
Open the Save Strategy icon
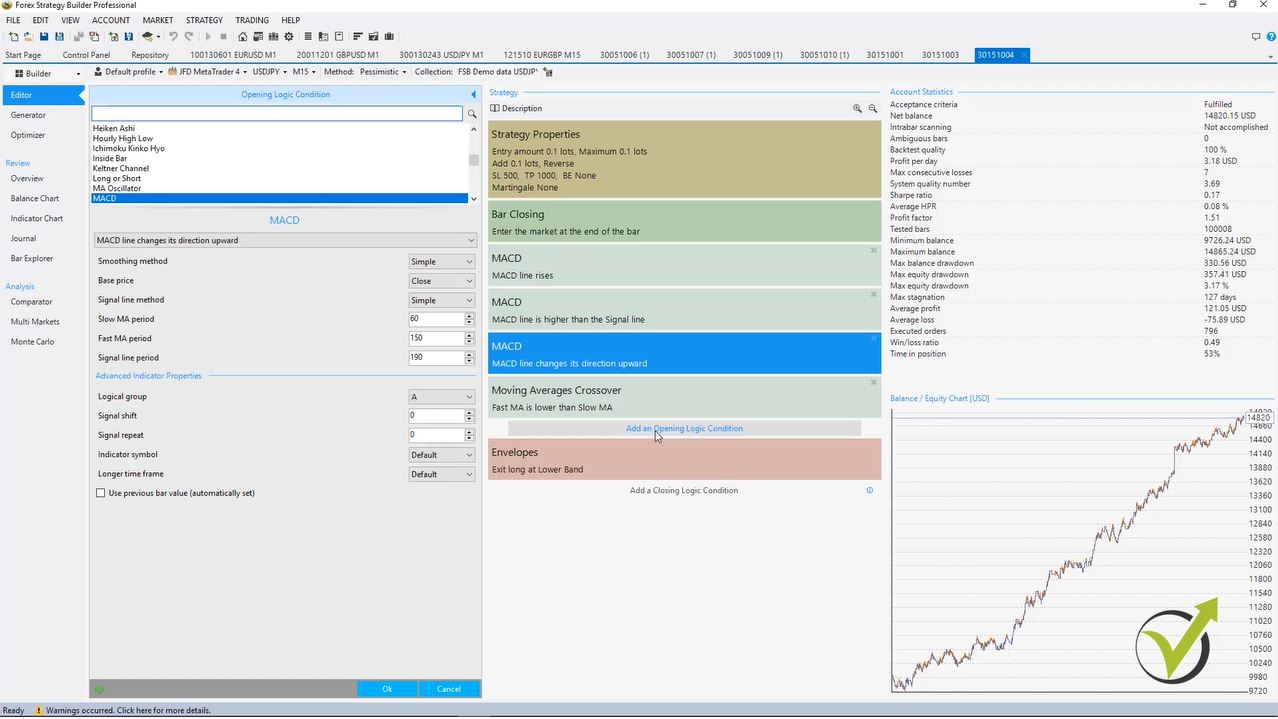(x=43, y=36)
